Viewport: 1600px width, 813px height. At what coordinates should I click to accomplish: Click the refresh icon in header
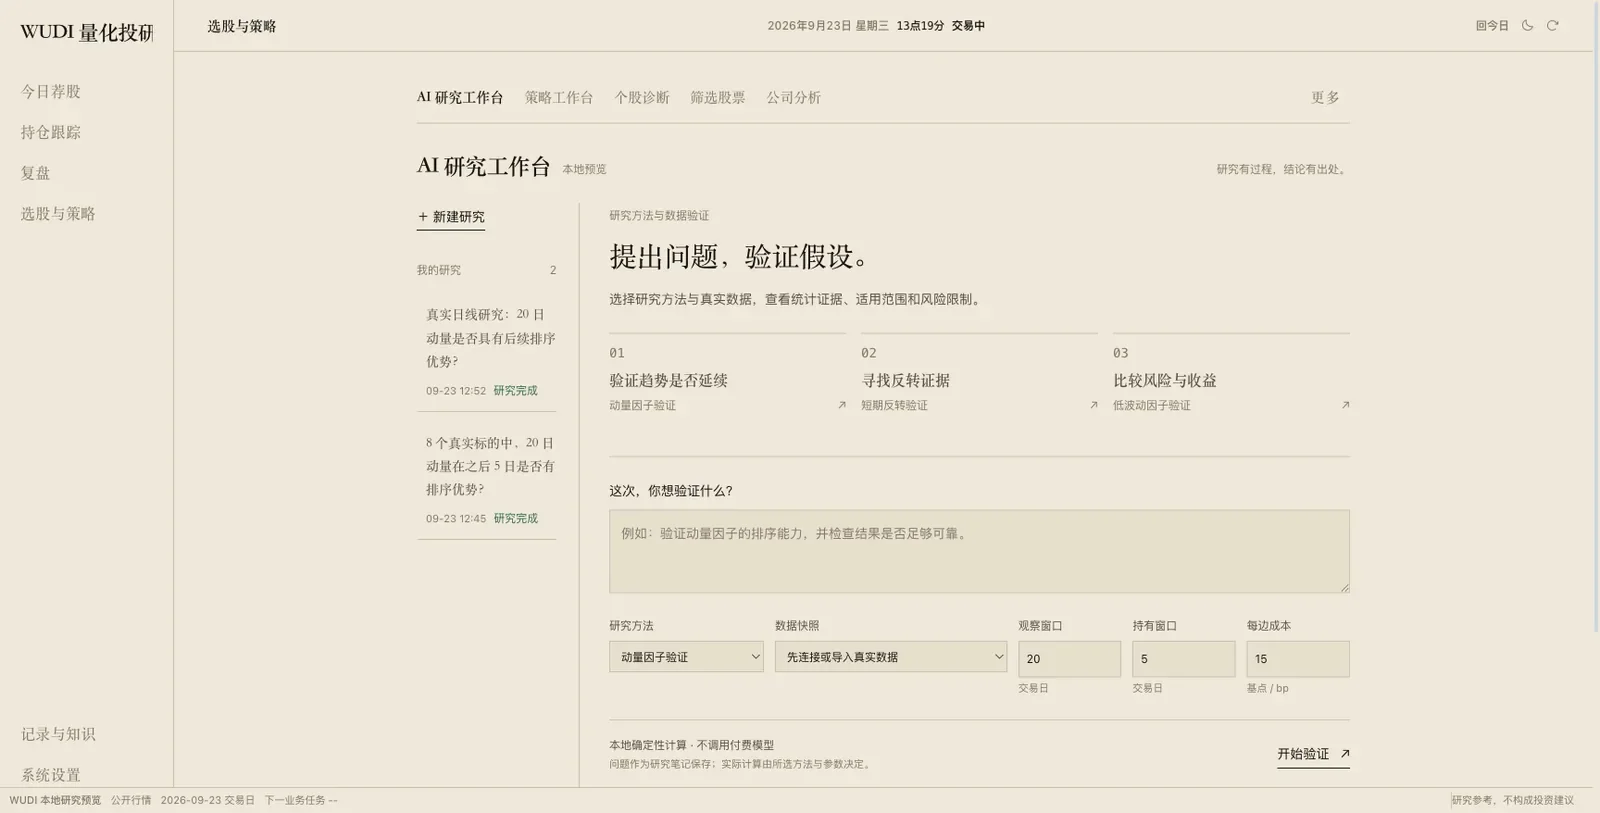coord(1553,26)
